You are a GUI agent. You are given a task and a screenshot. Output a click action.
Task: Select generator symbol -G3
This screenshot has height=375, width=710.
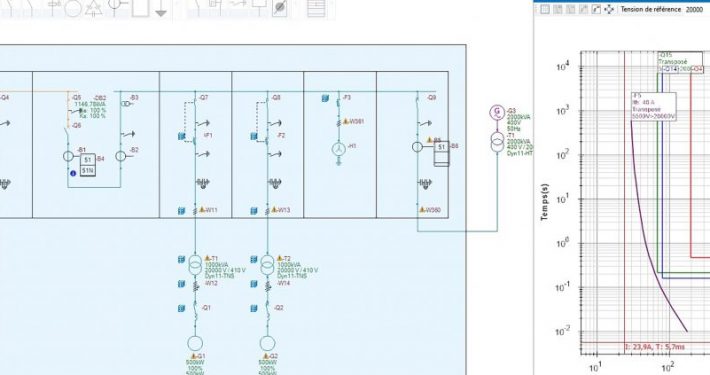click(497, 112)
